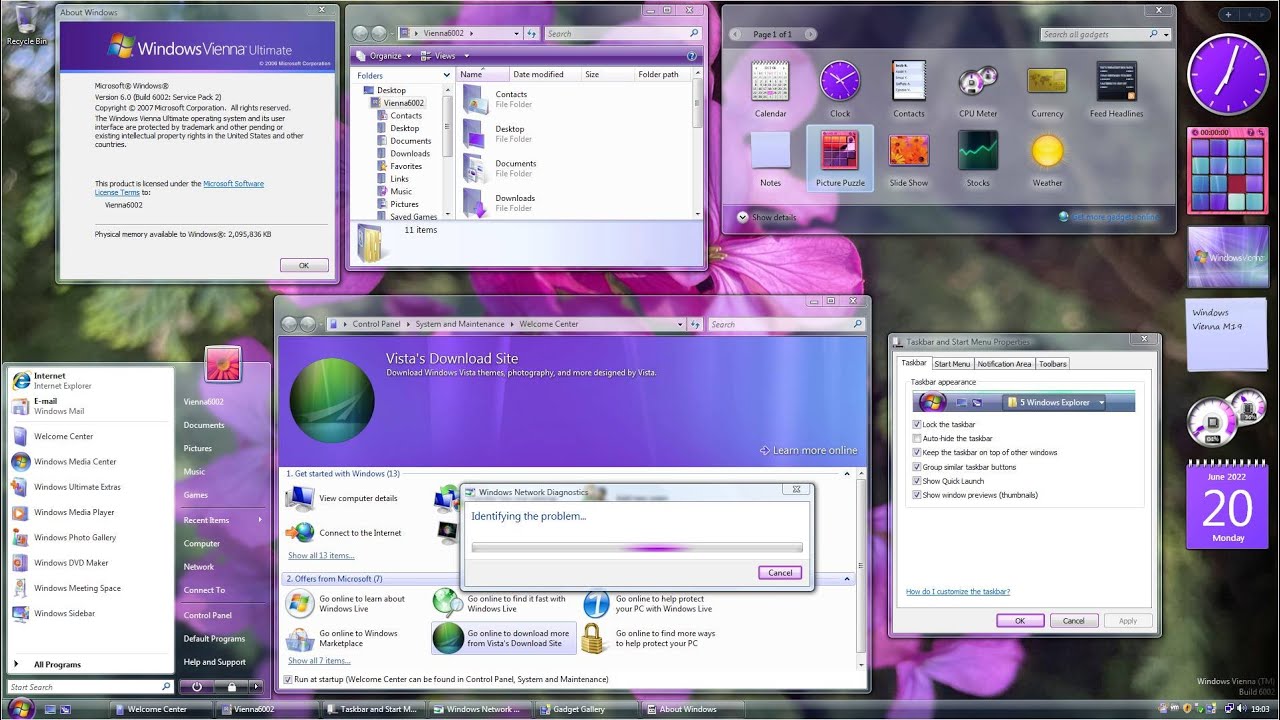Open Windows DVD Maker
The width and height of the screenshot is (1280, 720).
coord(90,562)
